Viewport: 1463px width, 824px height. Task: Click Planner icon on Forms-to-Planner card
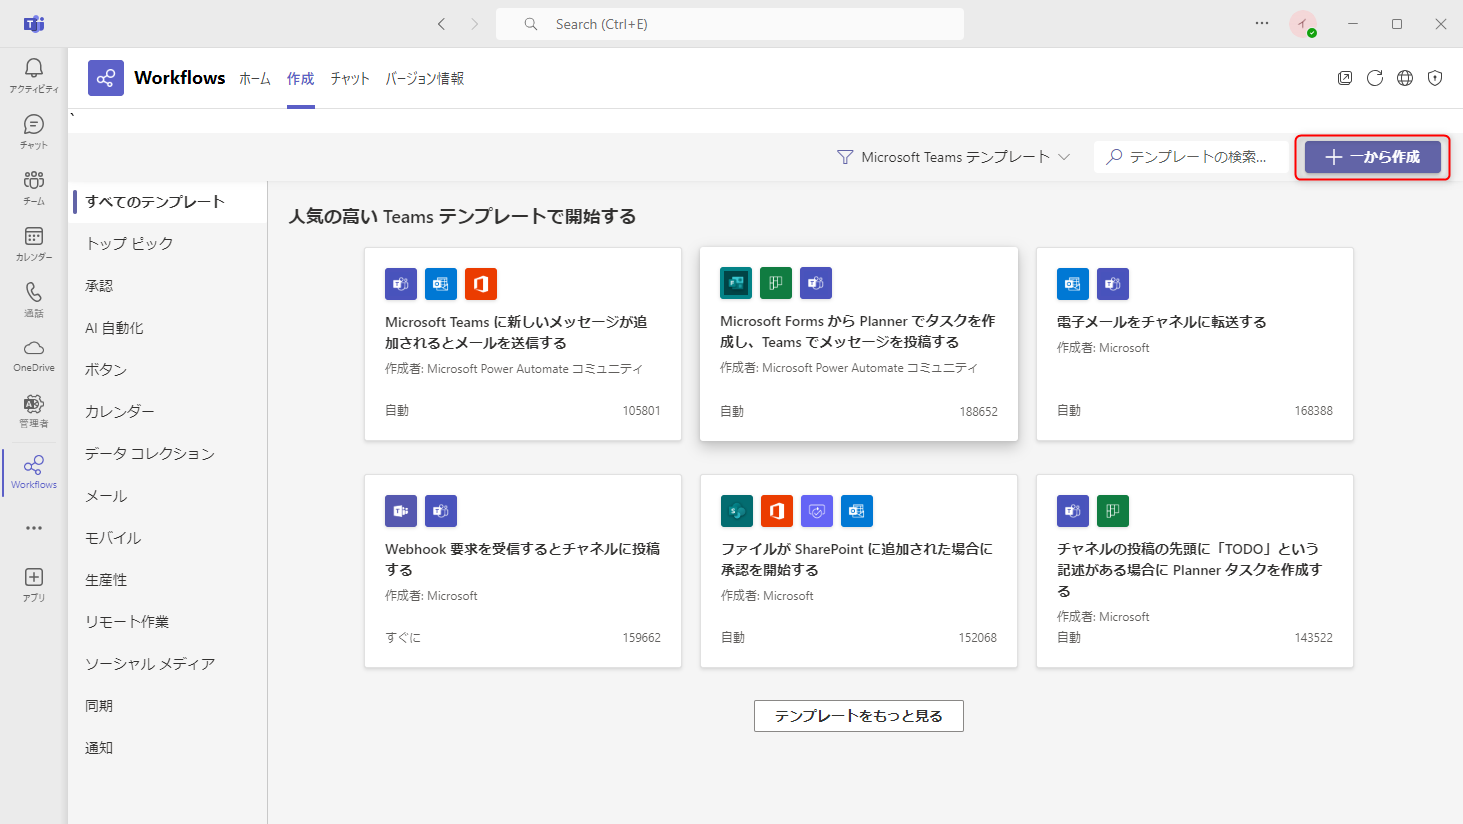776,283
